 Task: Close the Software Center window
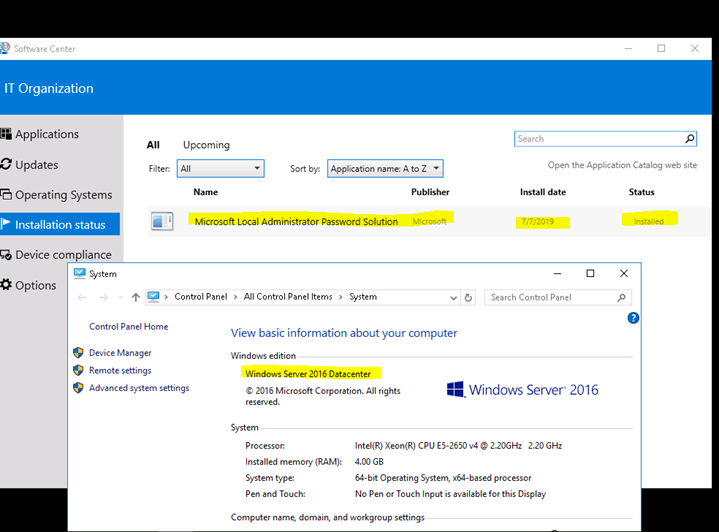point(695,48)
